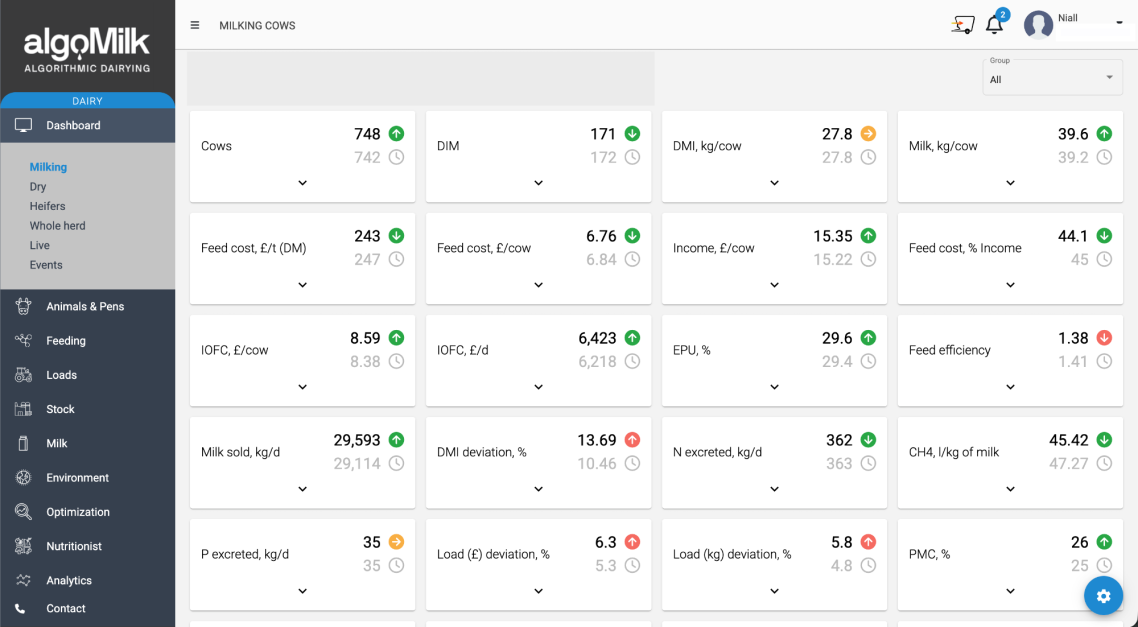Click the clock icon on IOFC, £/d card
The height and width of the screenshot is (627, 1138).
point(632,361)
